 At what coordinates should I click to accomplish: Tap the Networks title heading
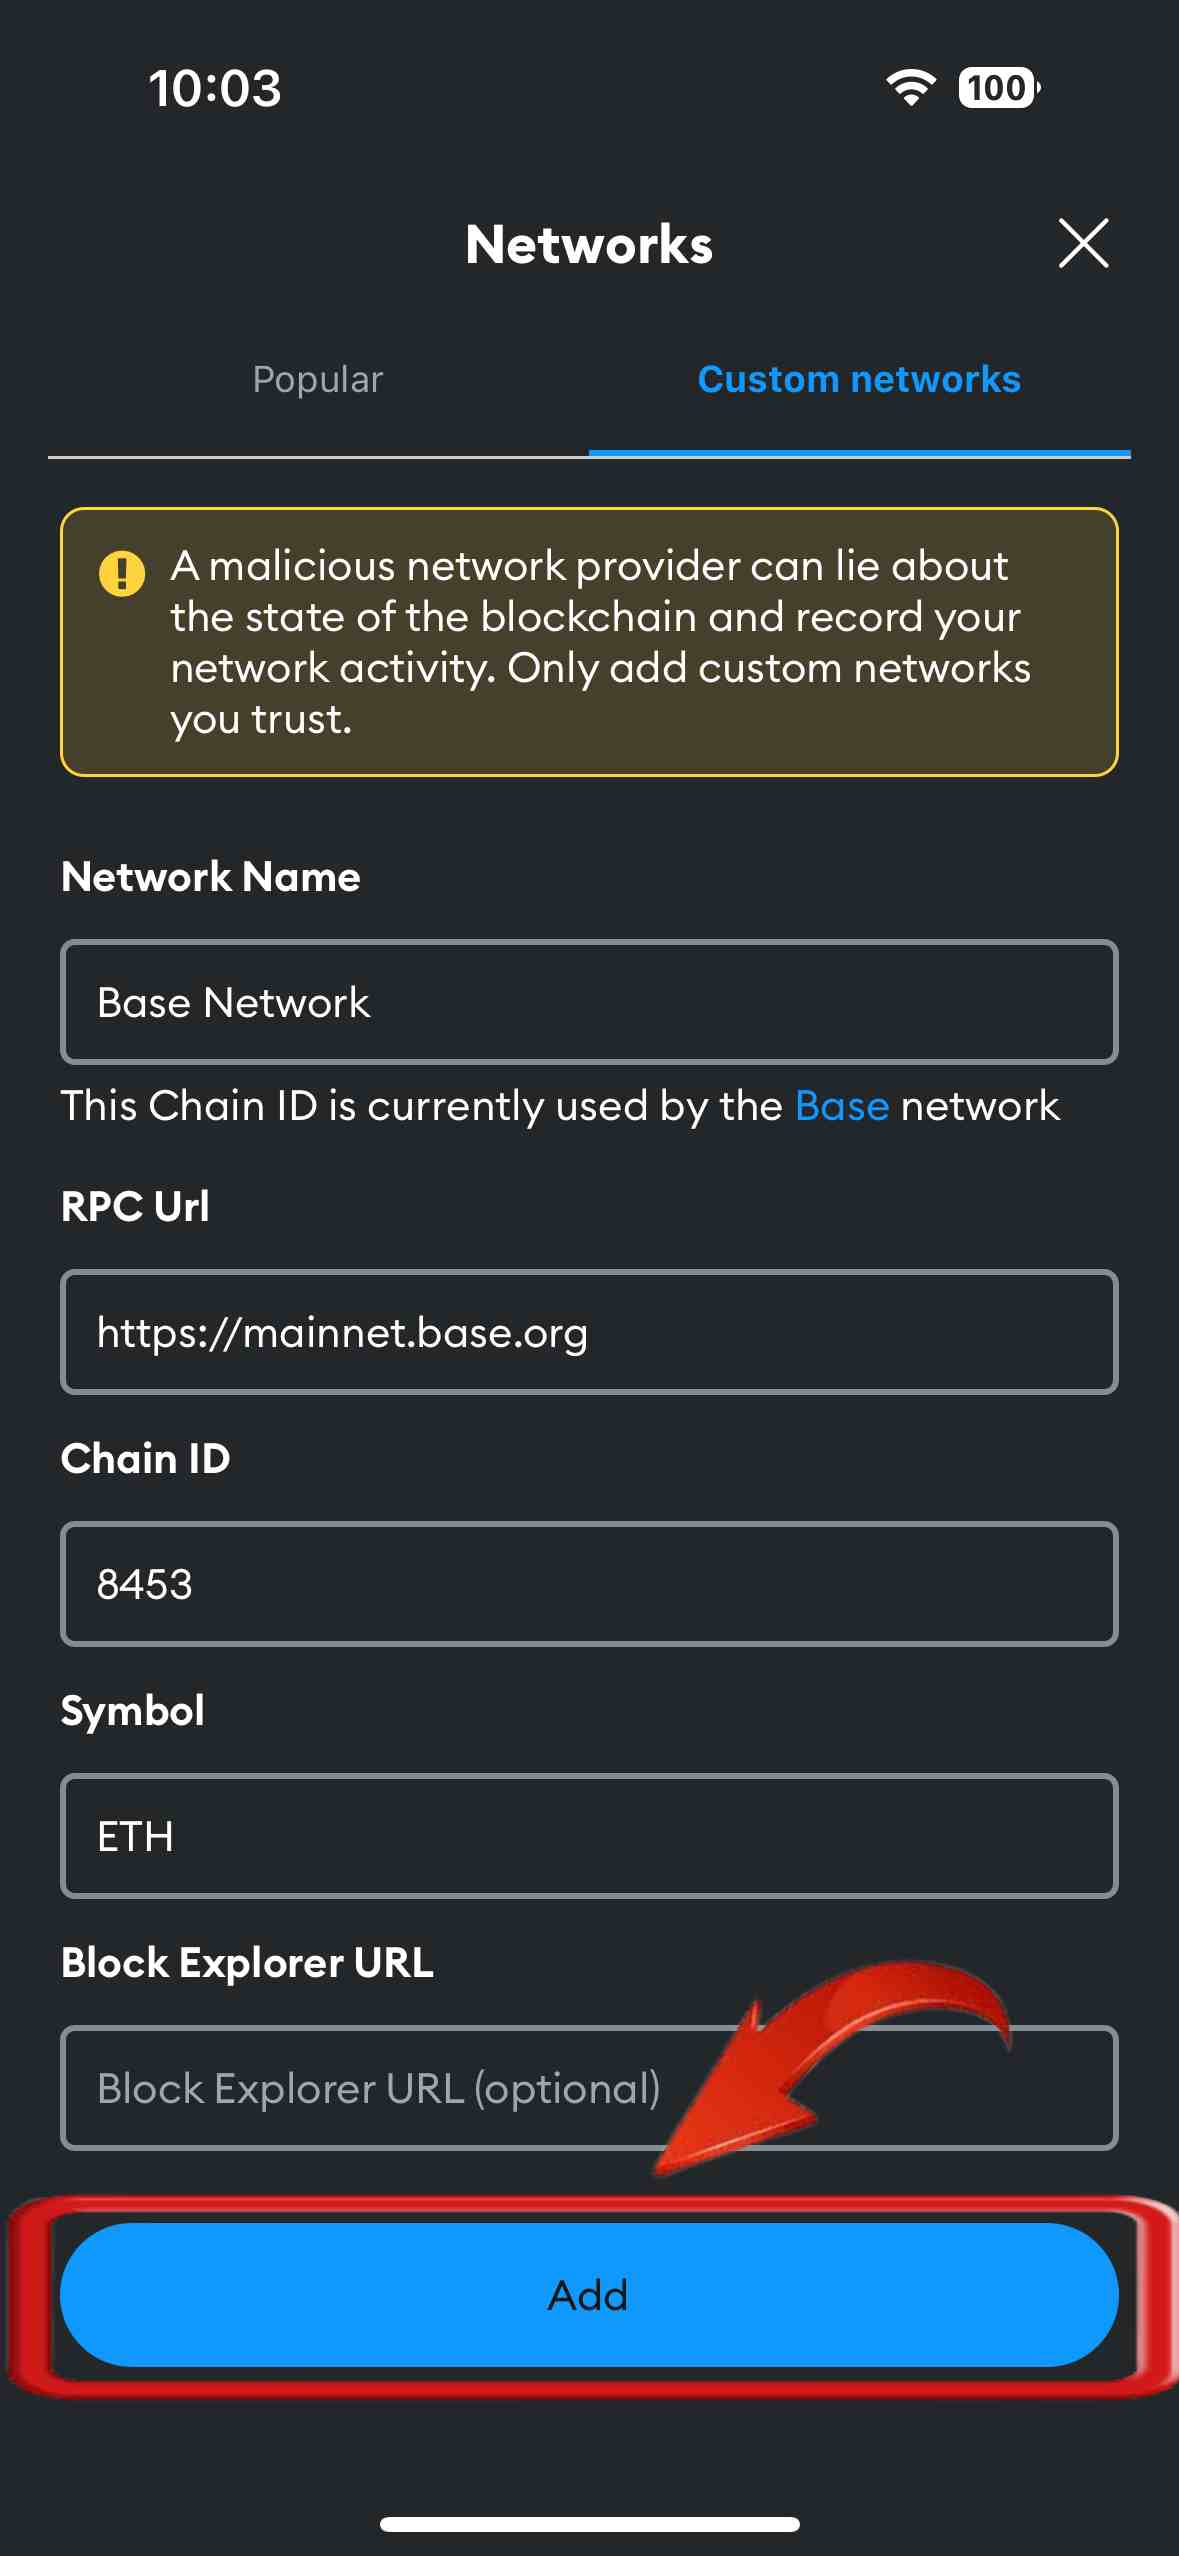(589, 245)
